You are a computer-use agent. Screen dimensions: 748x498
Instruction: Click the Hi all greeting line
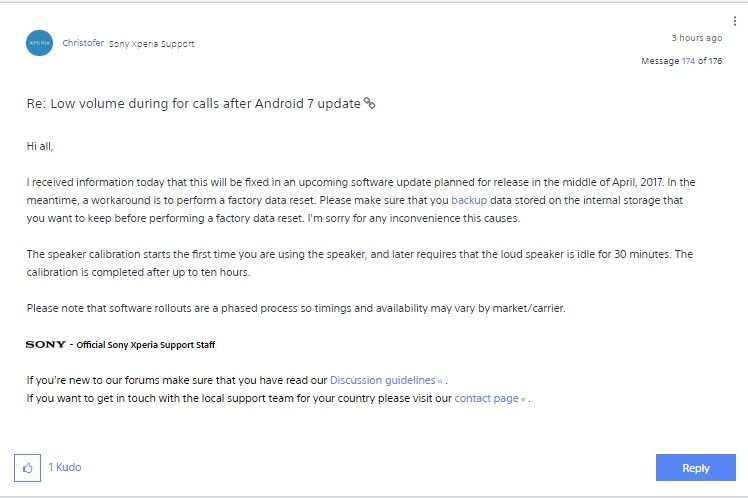pyautogui.click(x=40, y=146)
